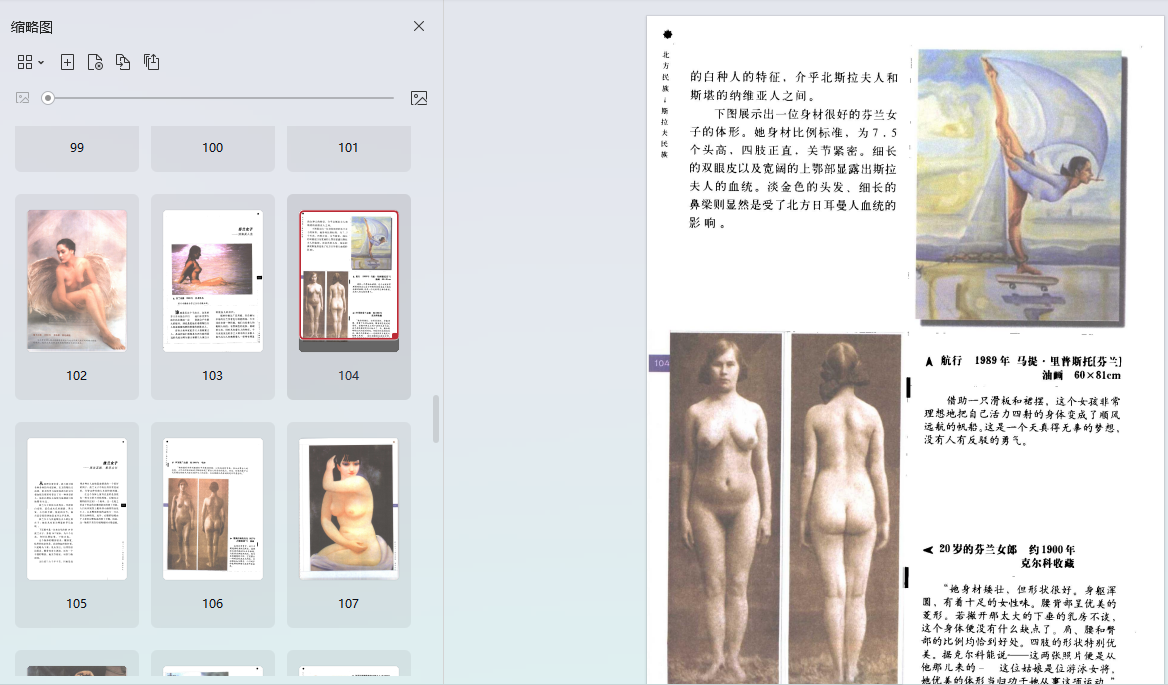Close the thumbnail panel
The width and height of the screenshot is (1168, 685).
[x=419, y=26]
